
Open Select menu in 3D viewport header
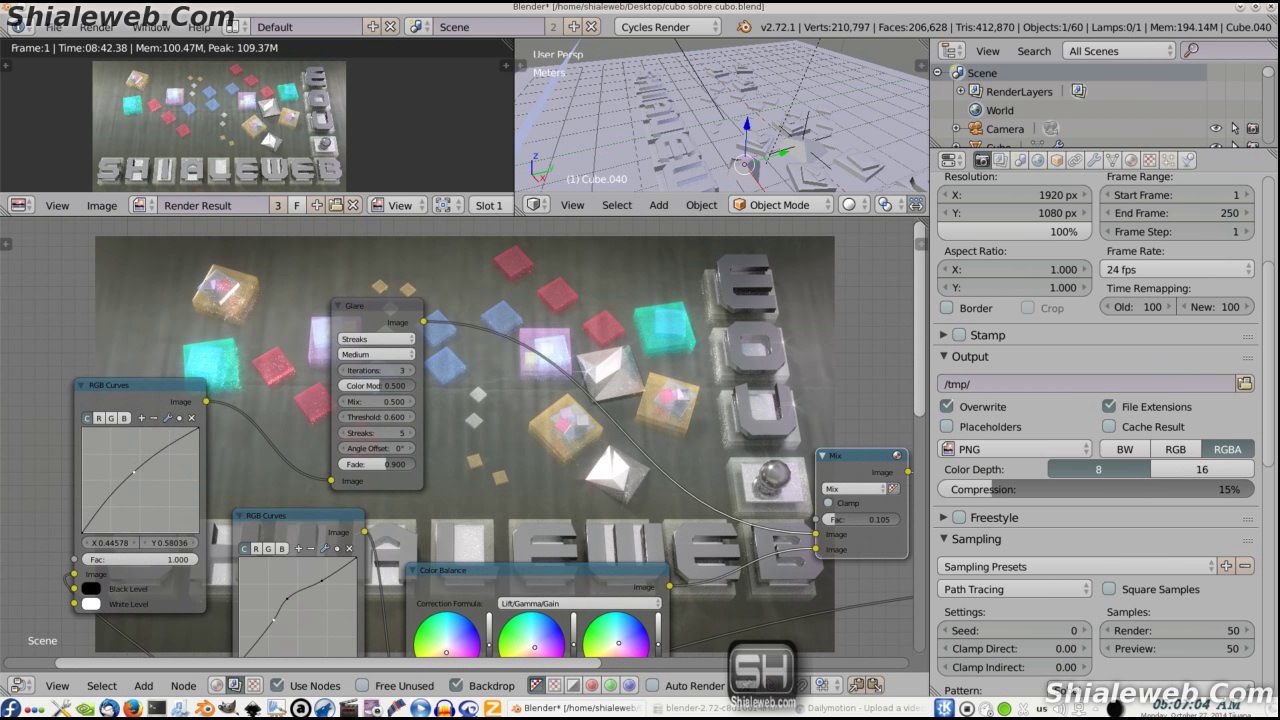[x=617, y=205]
